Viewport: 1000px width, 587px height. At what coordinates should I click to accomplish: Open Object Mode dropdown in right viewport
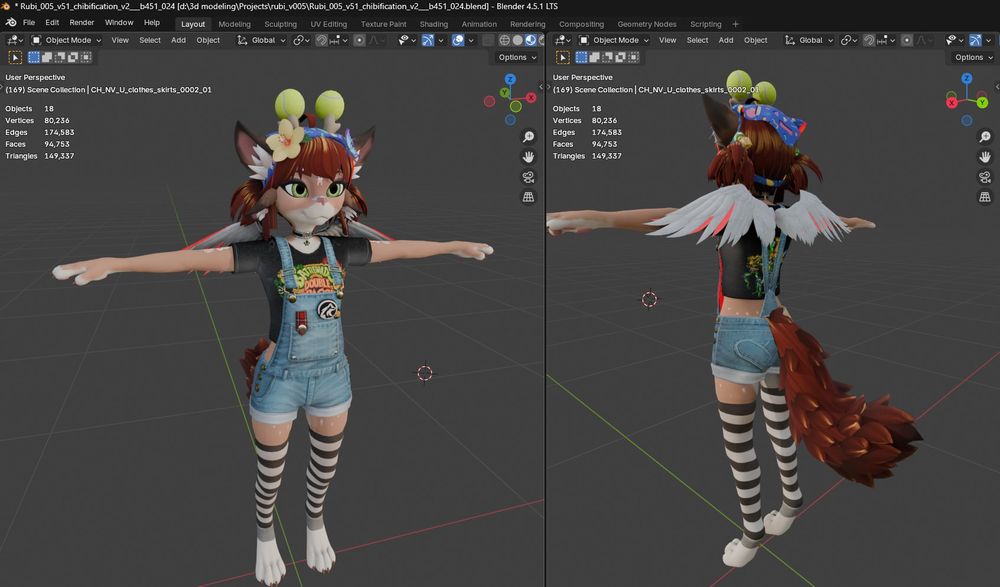[x=615, y=40]
